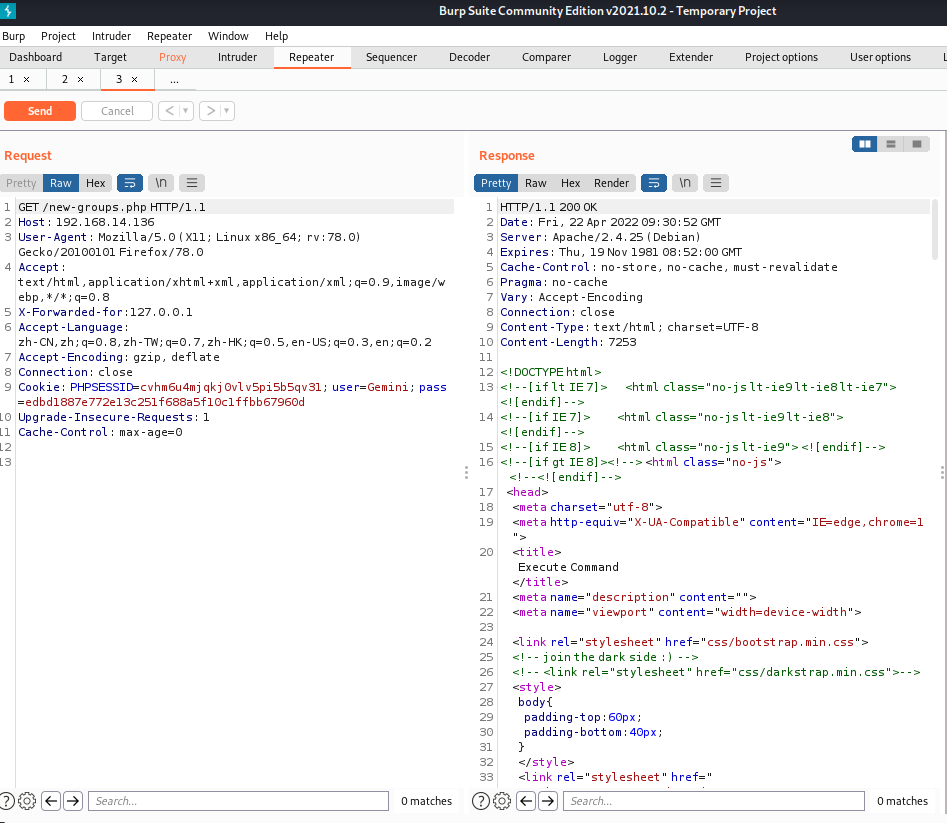Click the orange Send button
The width and height of the screenshot is (947, 823).
(40, 111)
